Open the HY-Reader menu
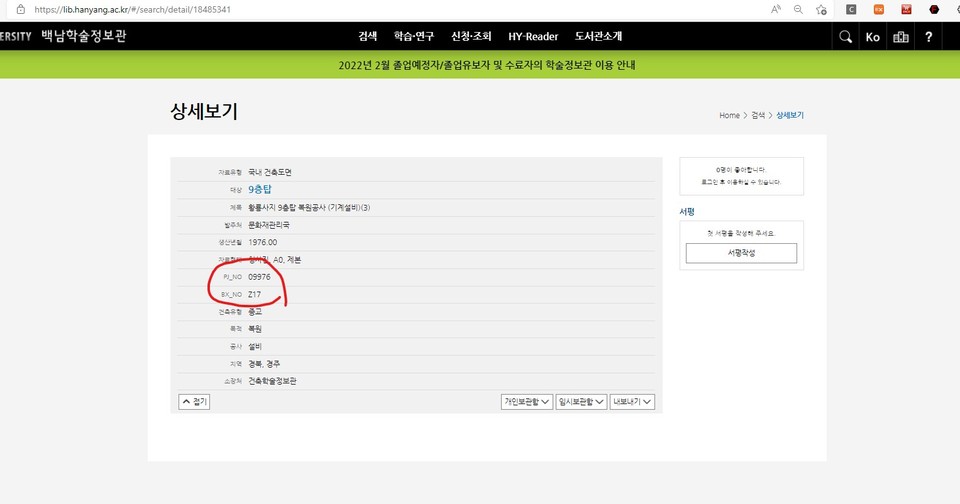 click(533, 36)
